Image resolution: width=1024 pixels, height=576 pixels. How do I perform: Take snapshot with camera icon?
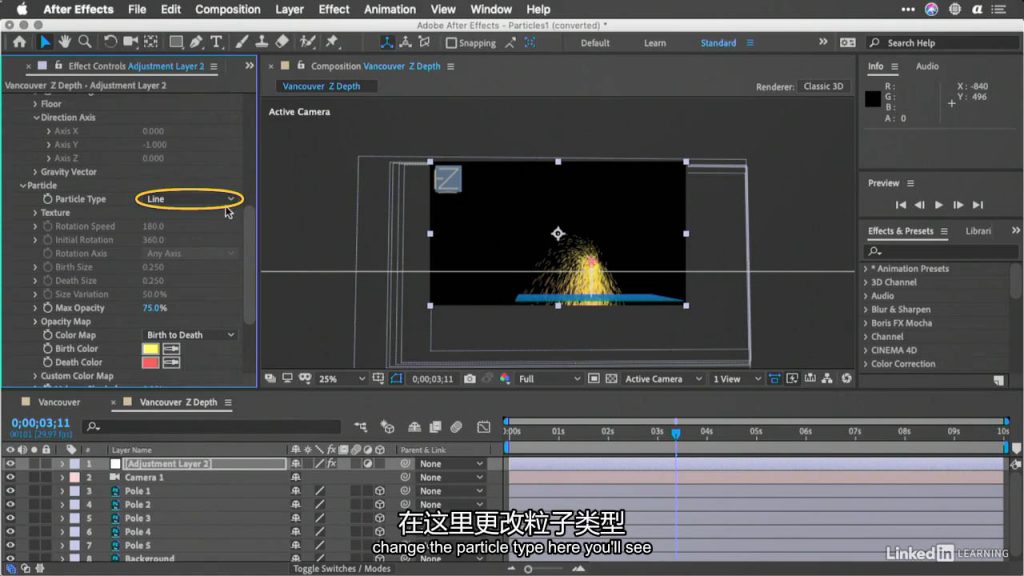pyautogui.click(x=470, y=379)
